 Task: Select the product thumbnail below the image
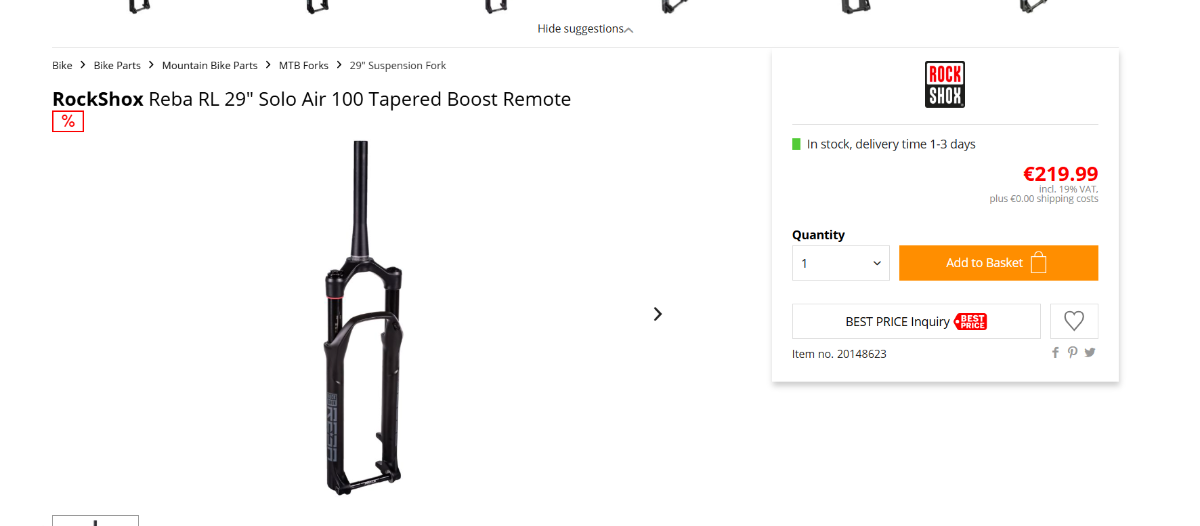tap(95, 520)
